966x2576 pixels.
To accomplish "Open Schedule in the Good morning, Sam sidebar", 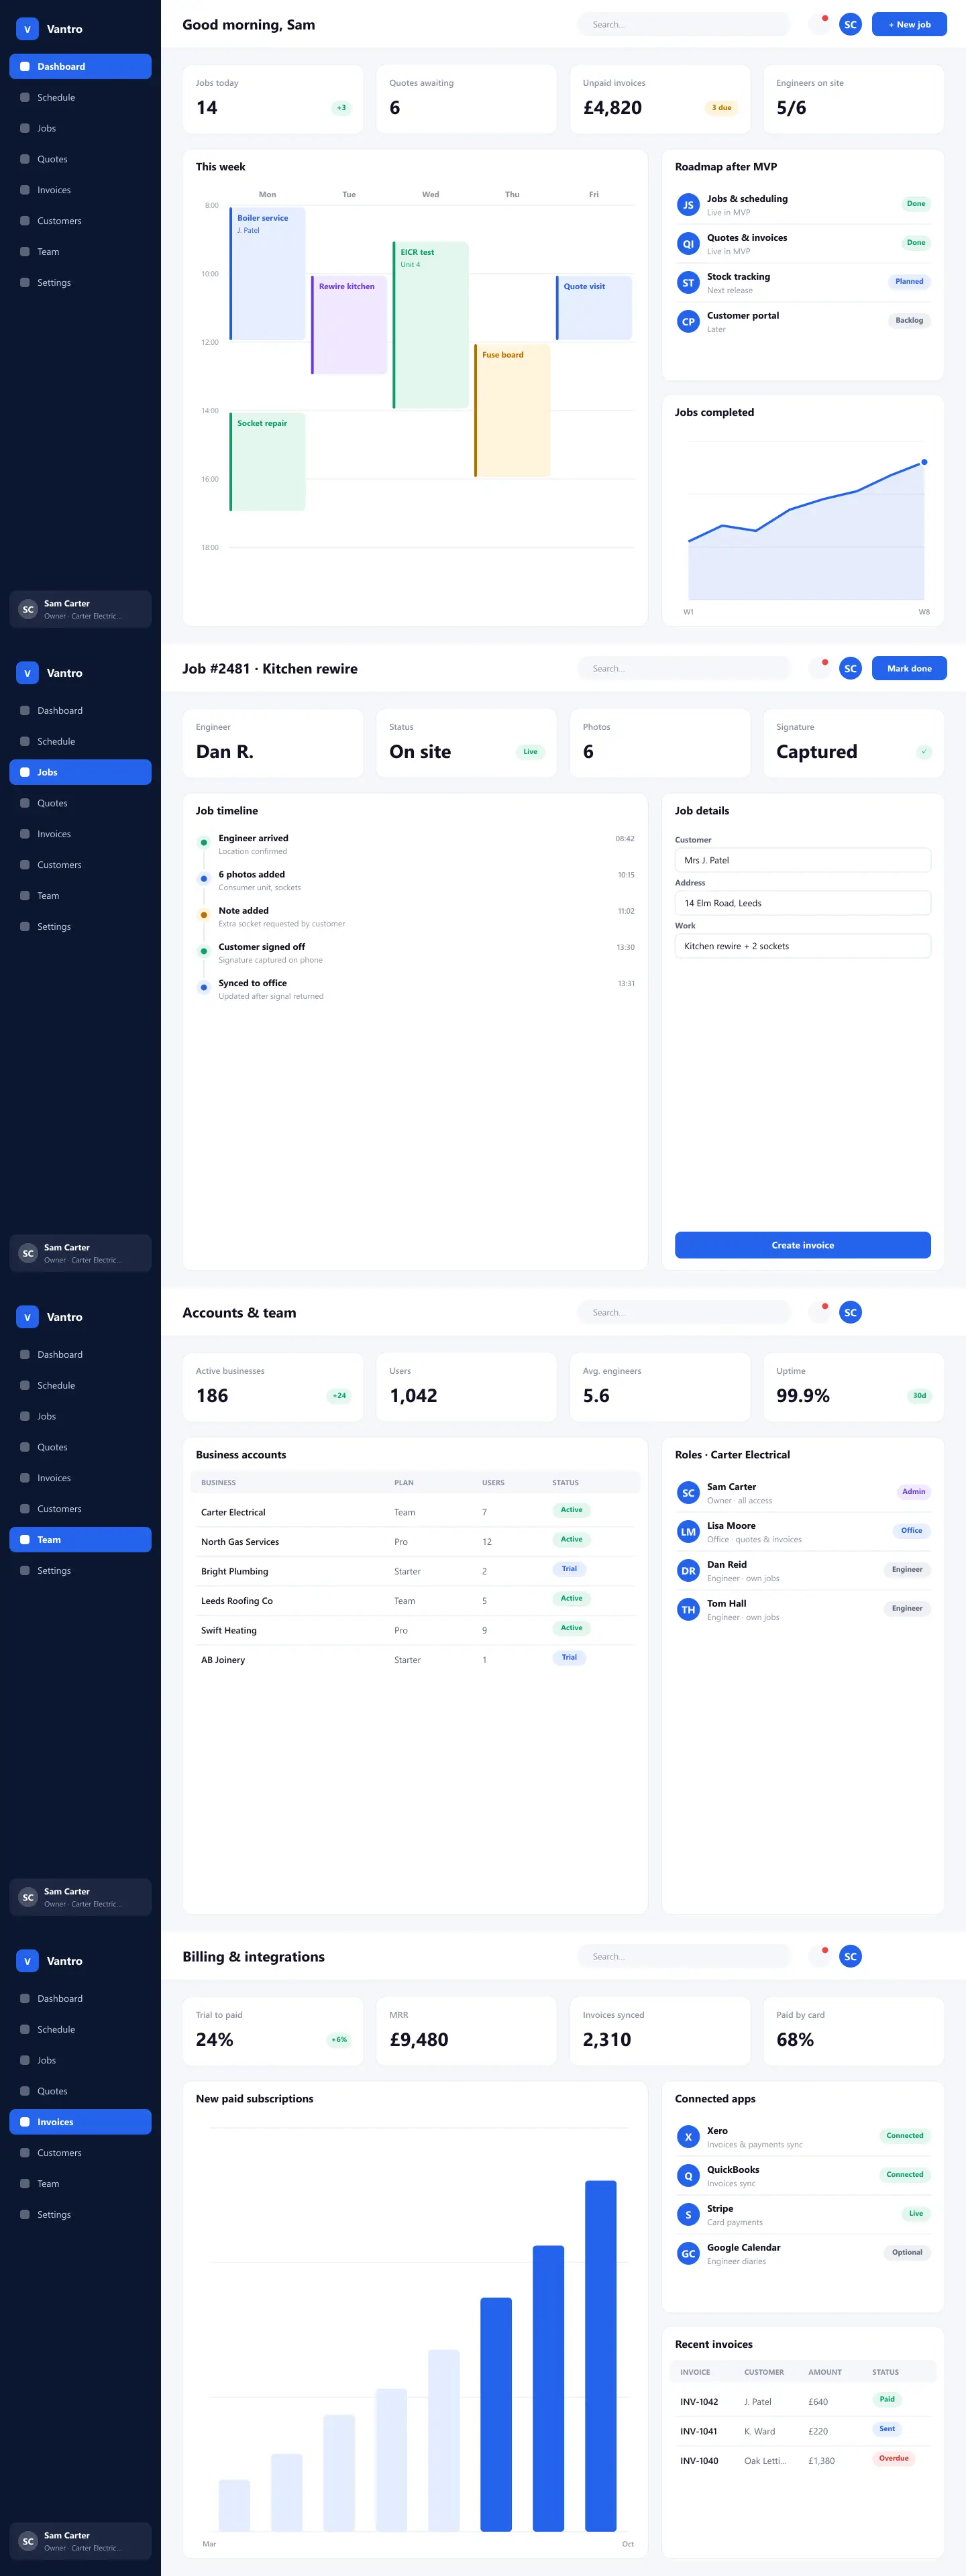I will (x=80, y=97).
